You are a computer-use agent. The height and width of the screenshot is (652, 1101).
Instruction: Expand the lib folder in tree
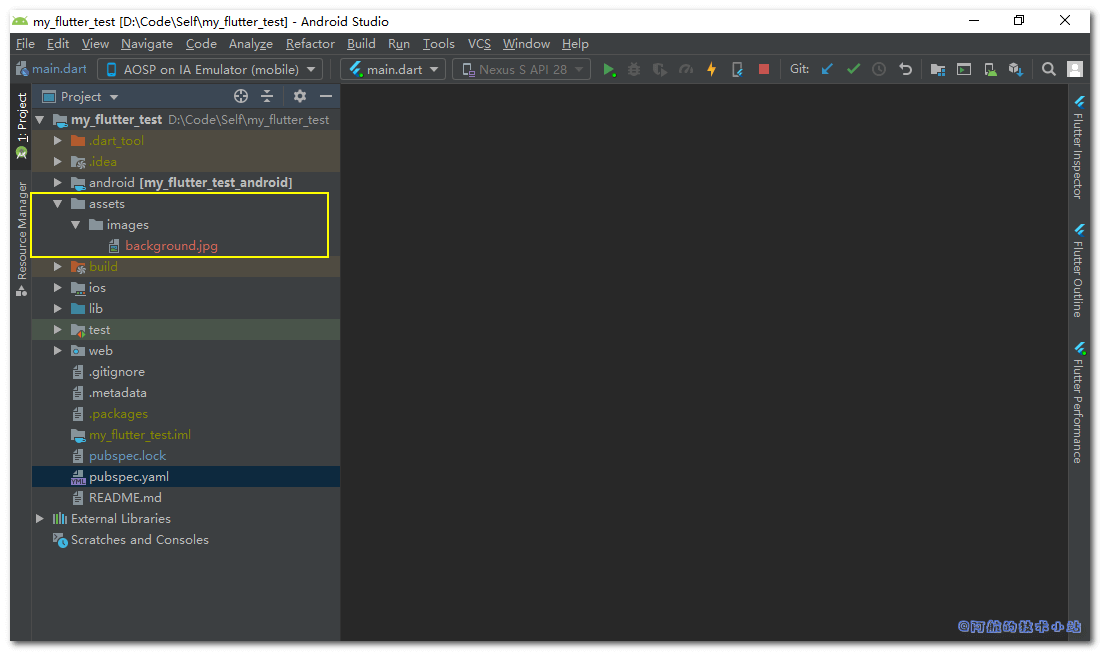[58, 309]
